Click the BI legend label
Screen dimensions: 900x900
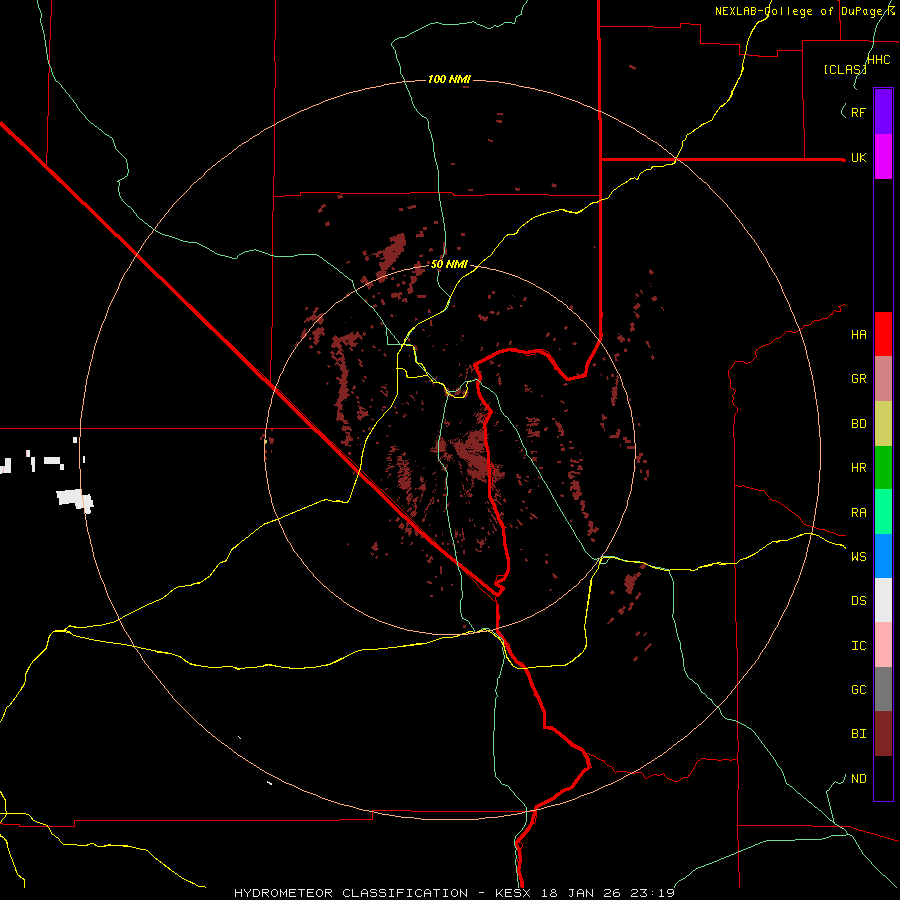(859, 734)
